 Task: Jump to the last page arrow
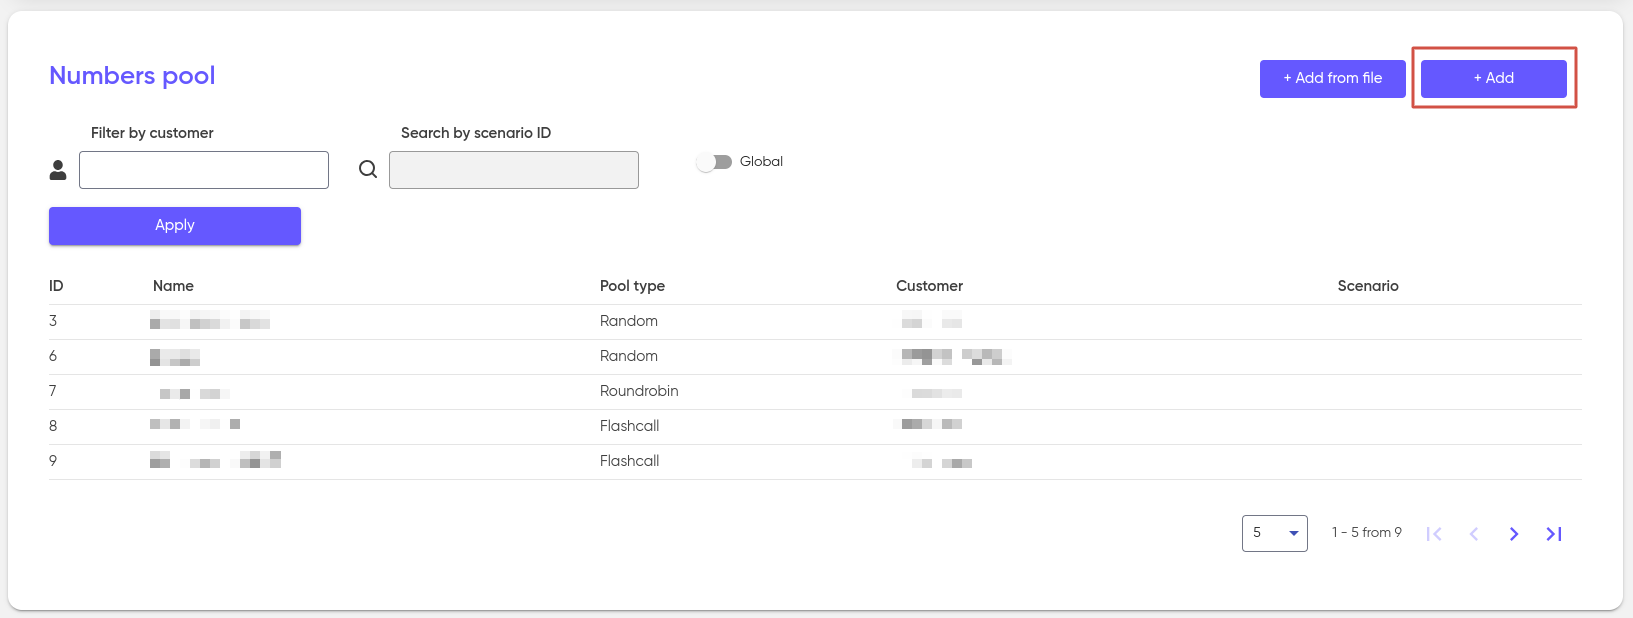pos(1554,534)
